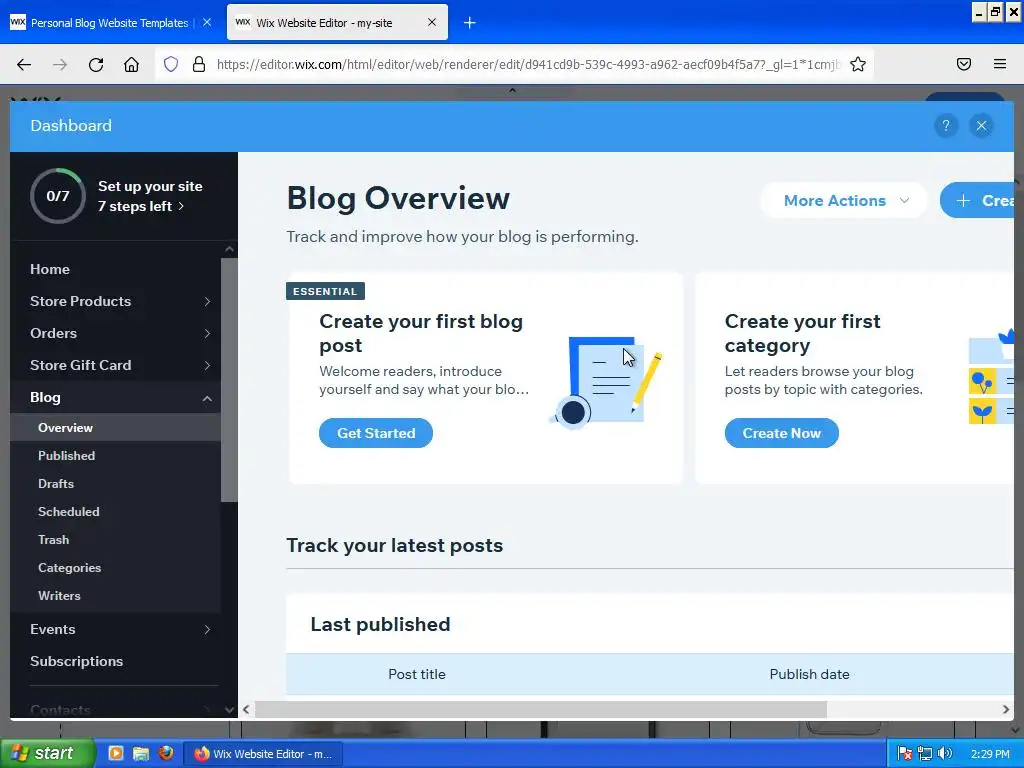Open Drafts under Blog
Viewport: 1024px width, 768px height.
(56, 484)
